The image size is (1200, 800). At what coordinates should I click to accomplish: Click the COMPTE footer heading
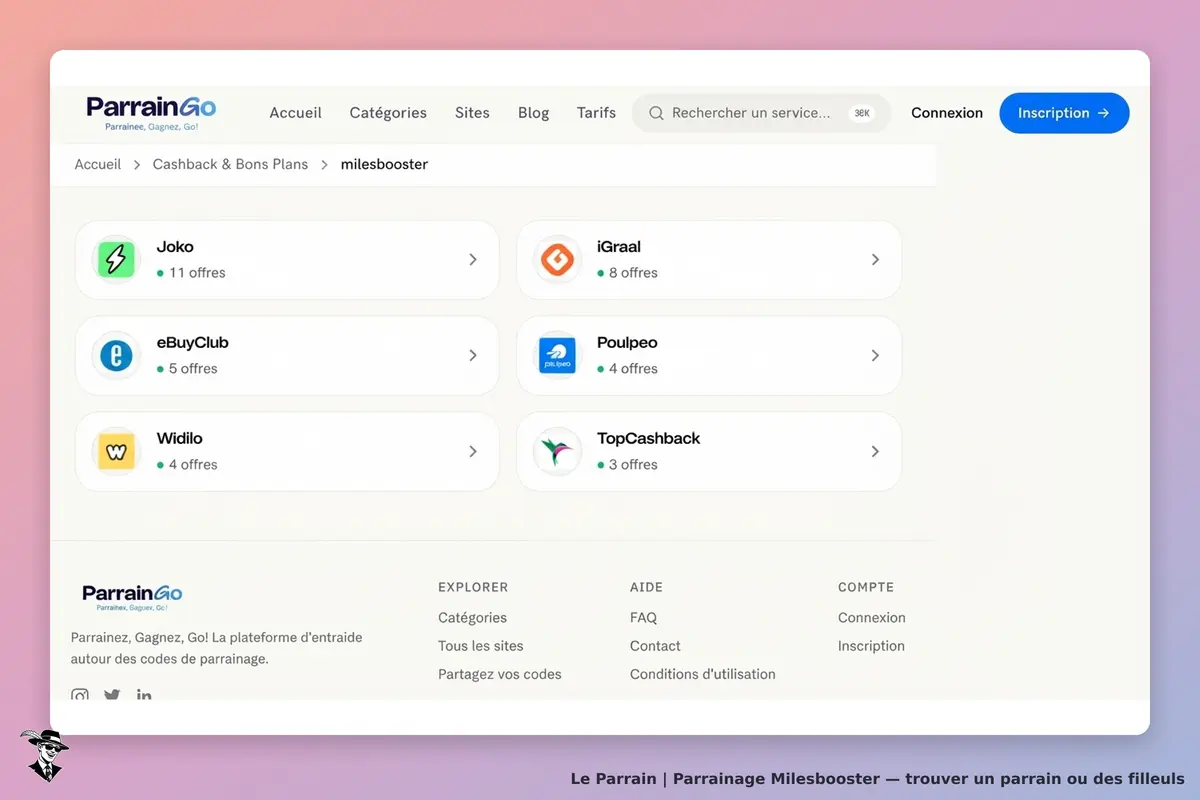click(x=866, y=587)
